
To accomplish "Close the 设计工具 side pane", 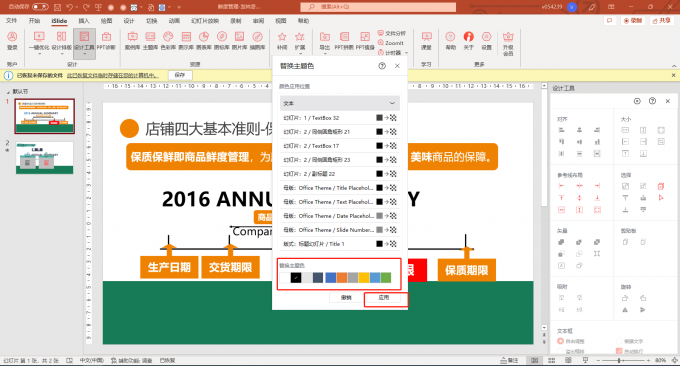I will [x=668, y=101].
